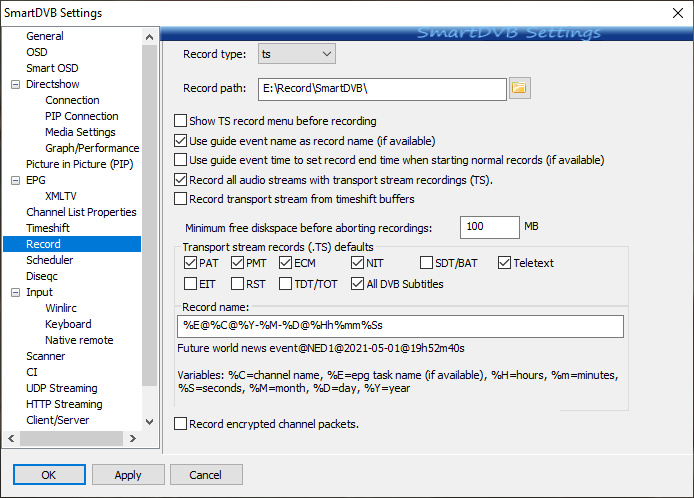Close the SmartDVB Settings window

pos(677,13)
